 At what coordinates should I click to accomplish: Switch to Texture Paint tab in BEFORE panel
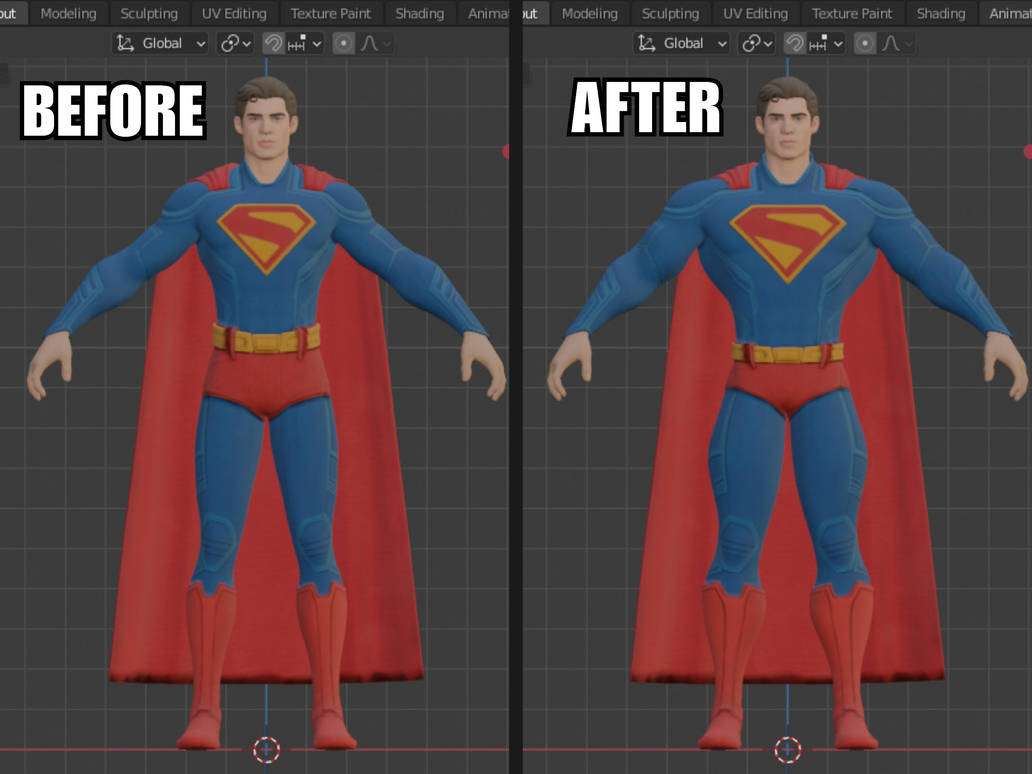click(330, 13)
